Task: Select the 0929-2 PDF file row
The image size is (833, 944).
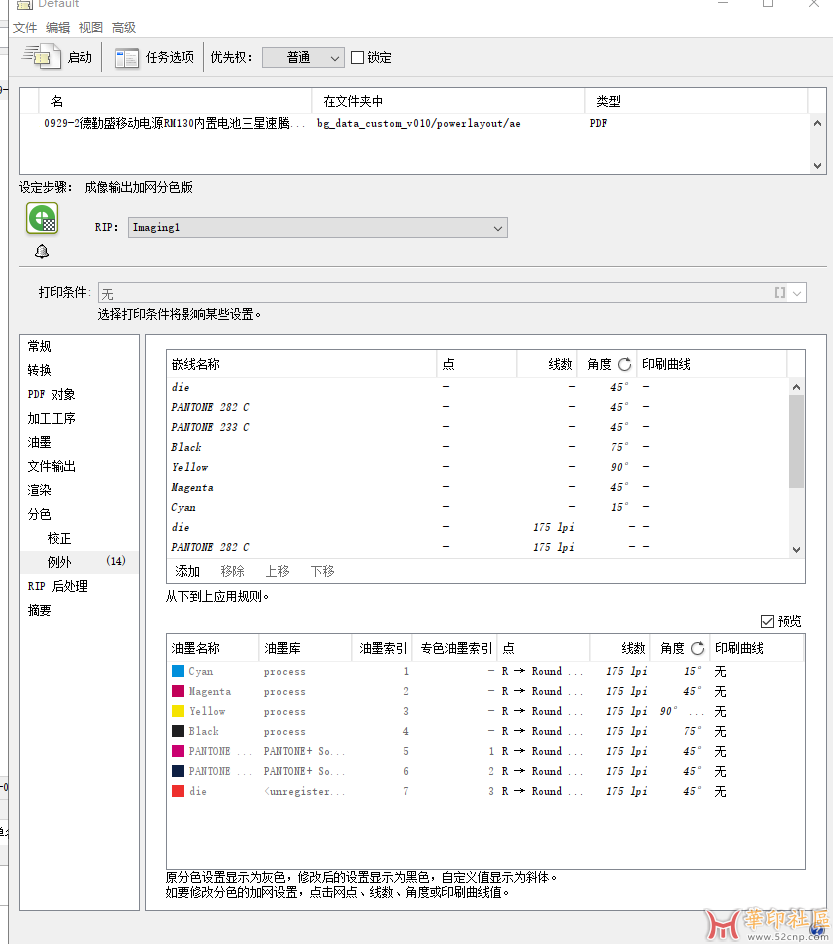Action: [415, 123]
